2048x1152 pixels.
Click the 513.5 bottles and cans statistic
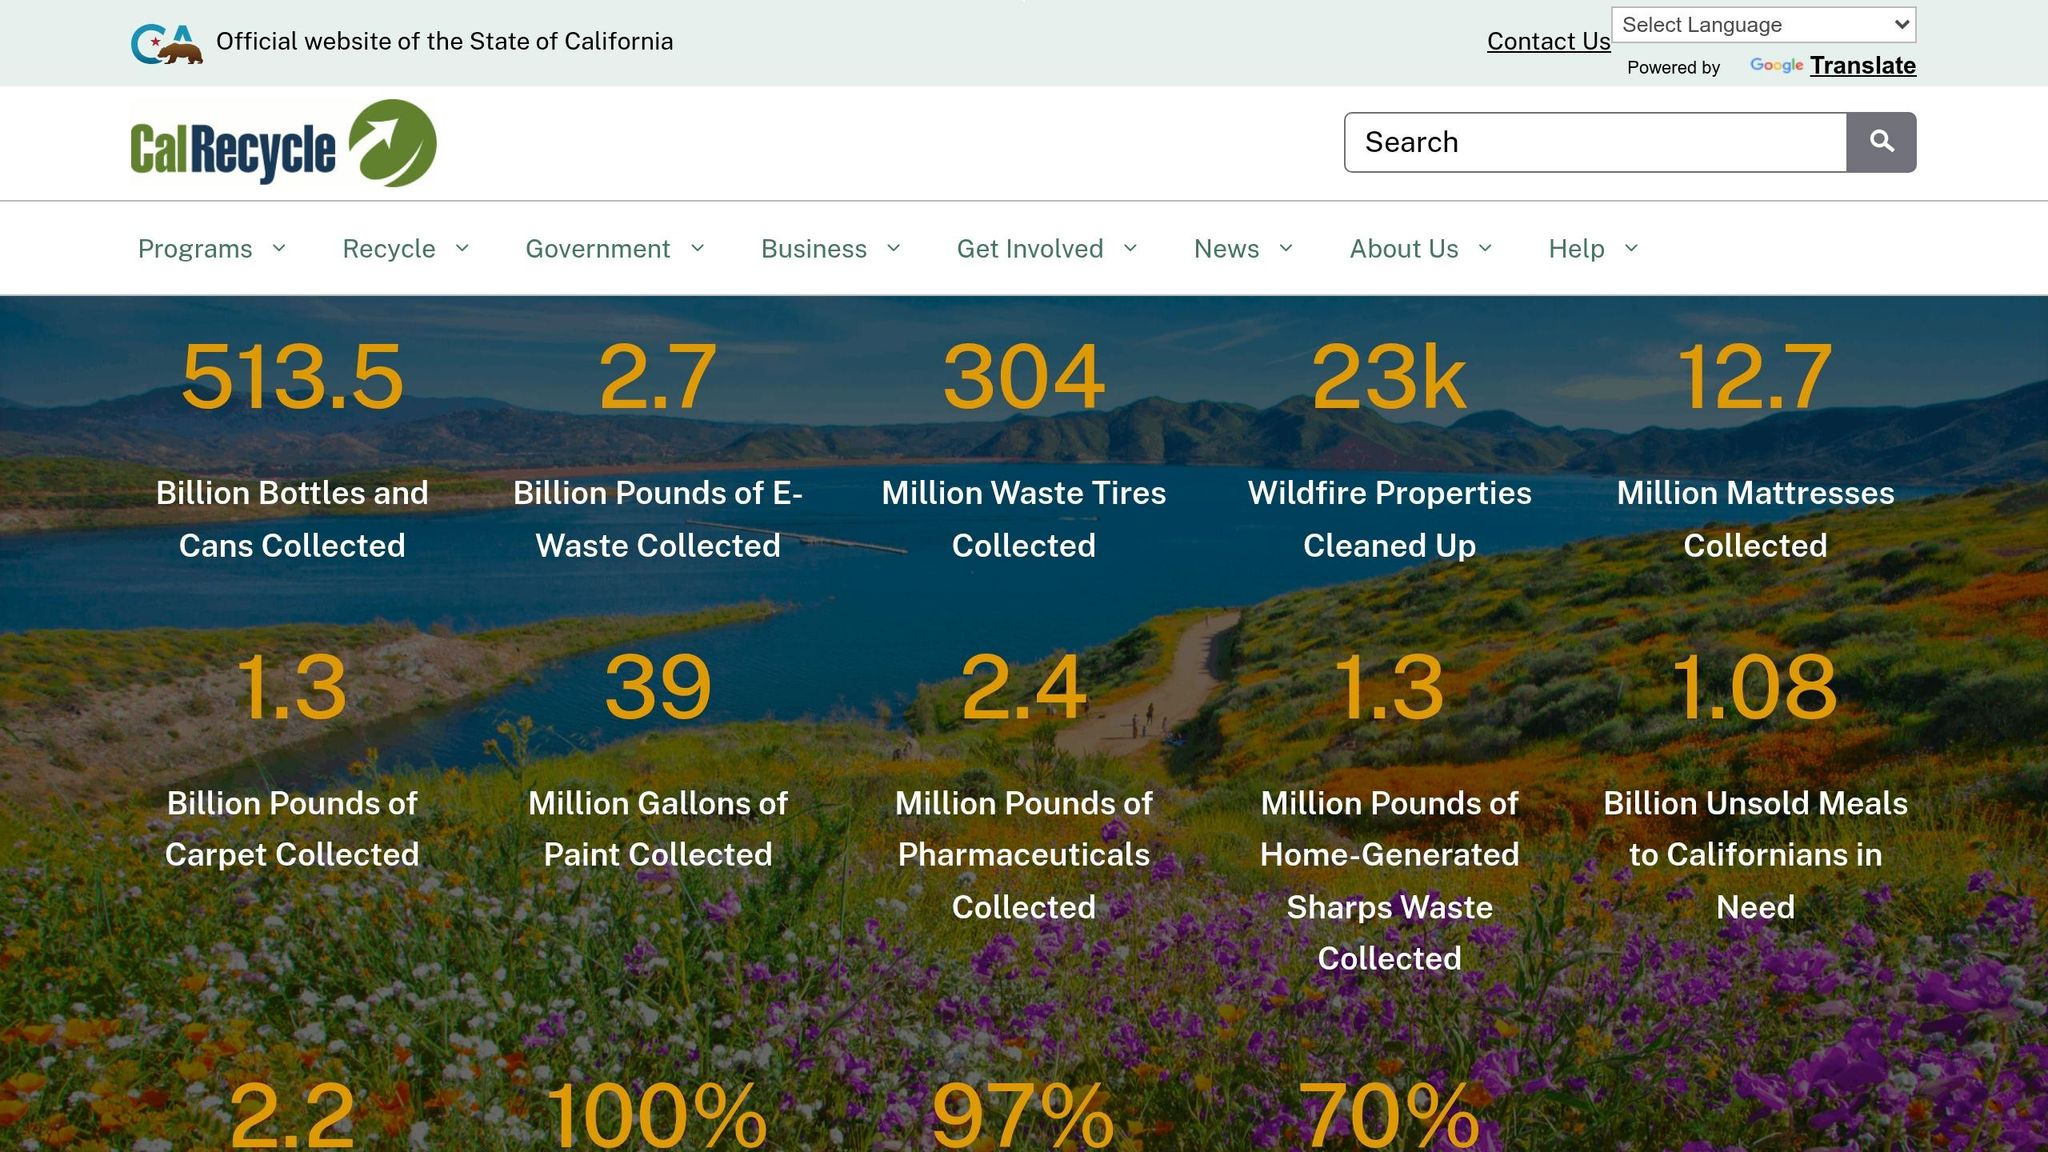tap(292, 377)
